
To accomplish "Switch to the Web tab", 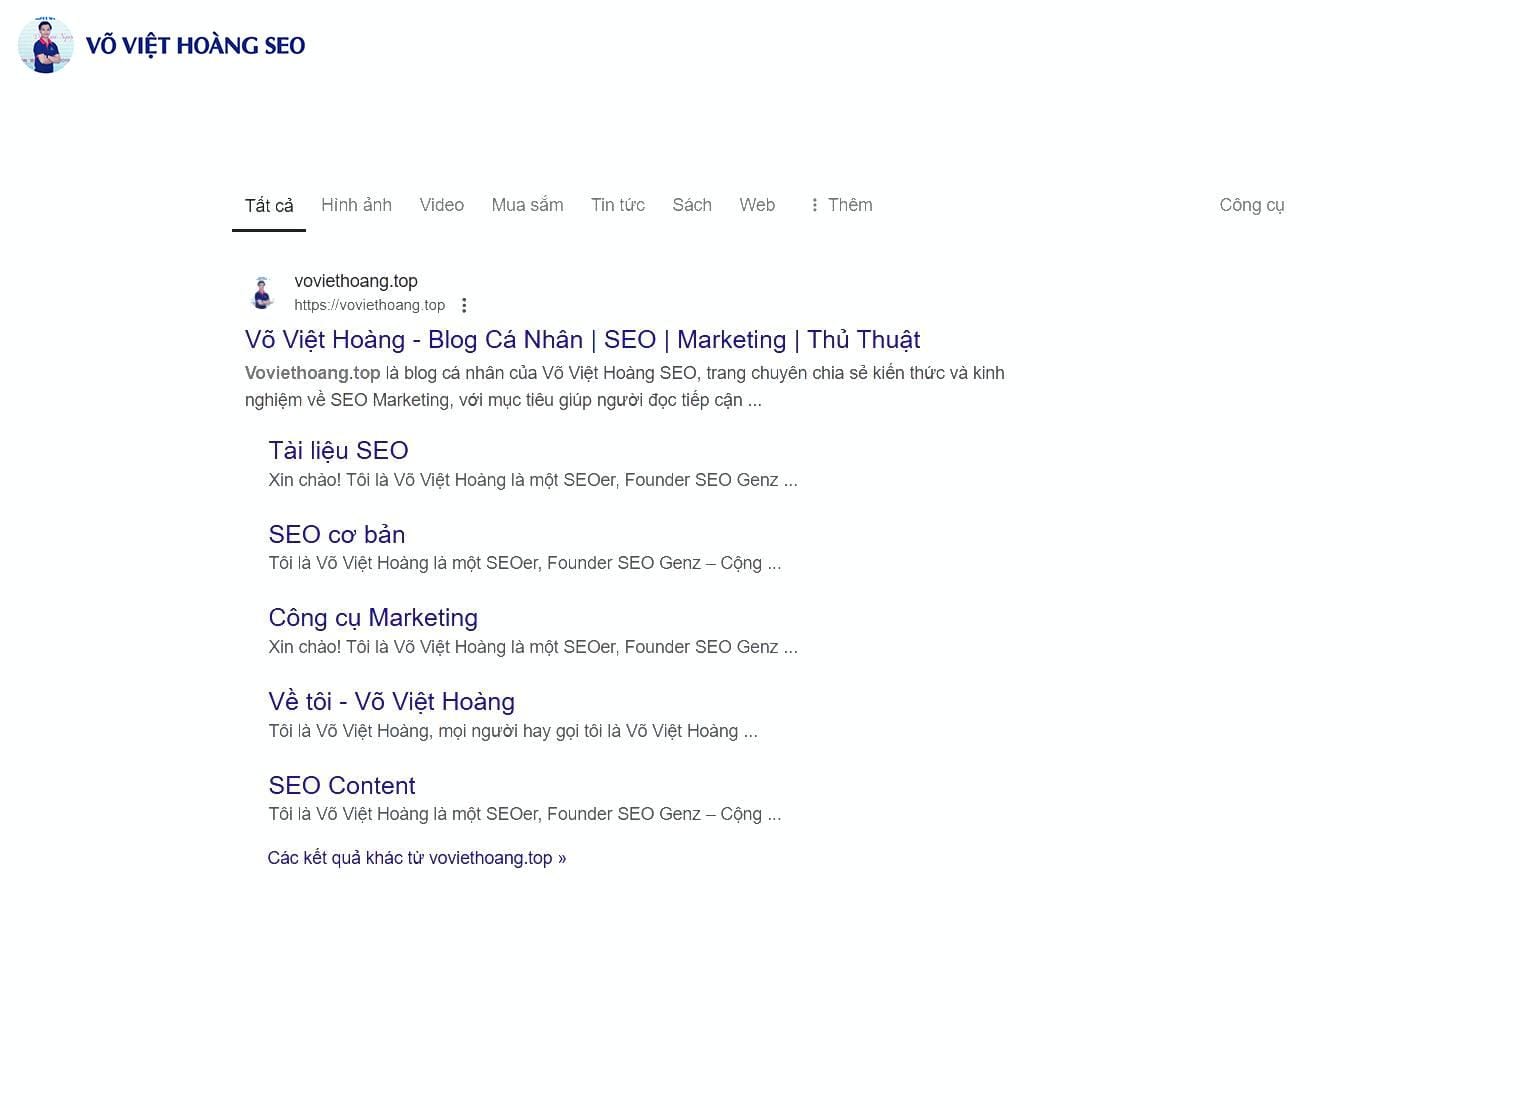I will [757, 205].
